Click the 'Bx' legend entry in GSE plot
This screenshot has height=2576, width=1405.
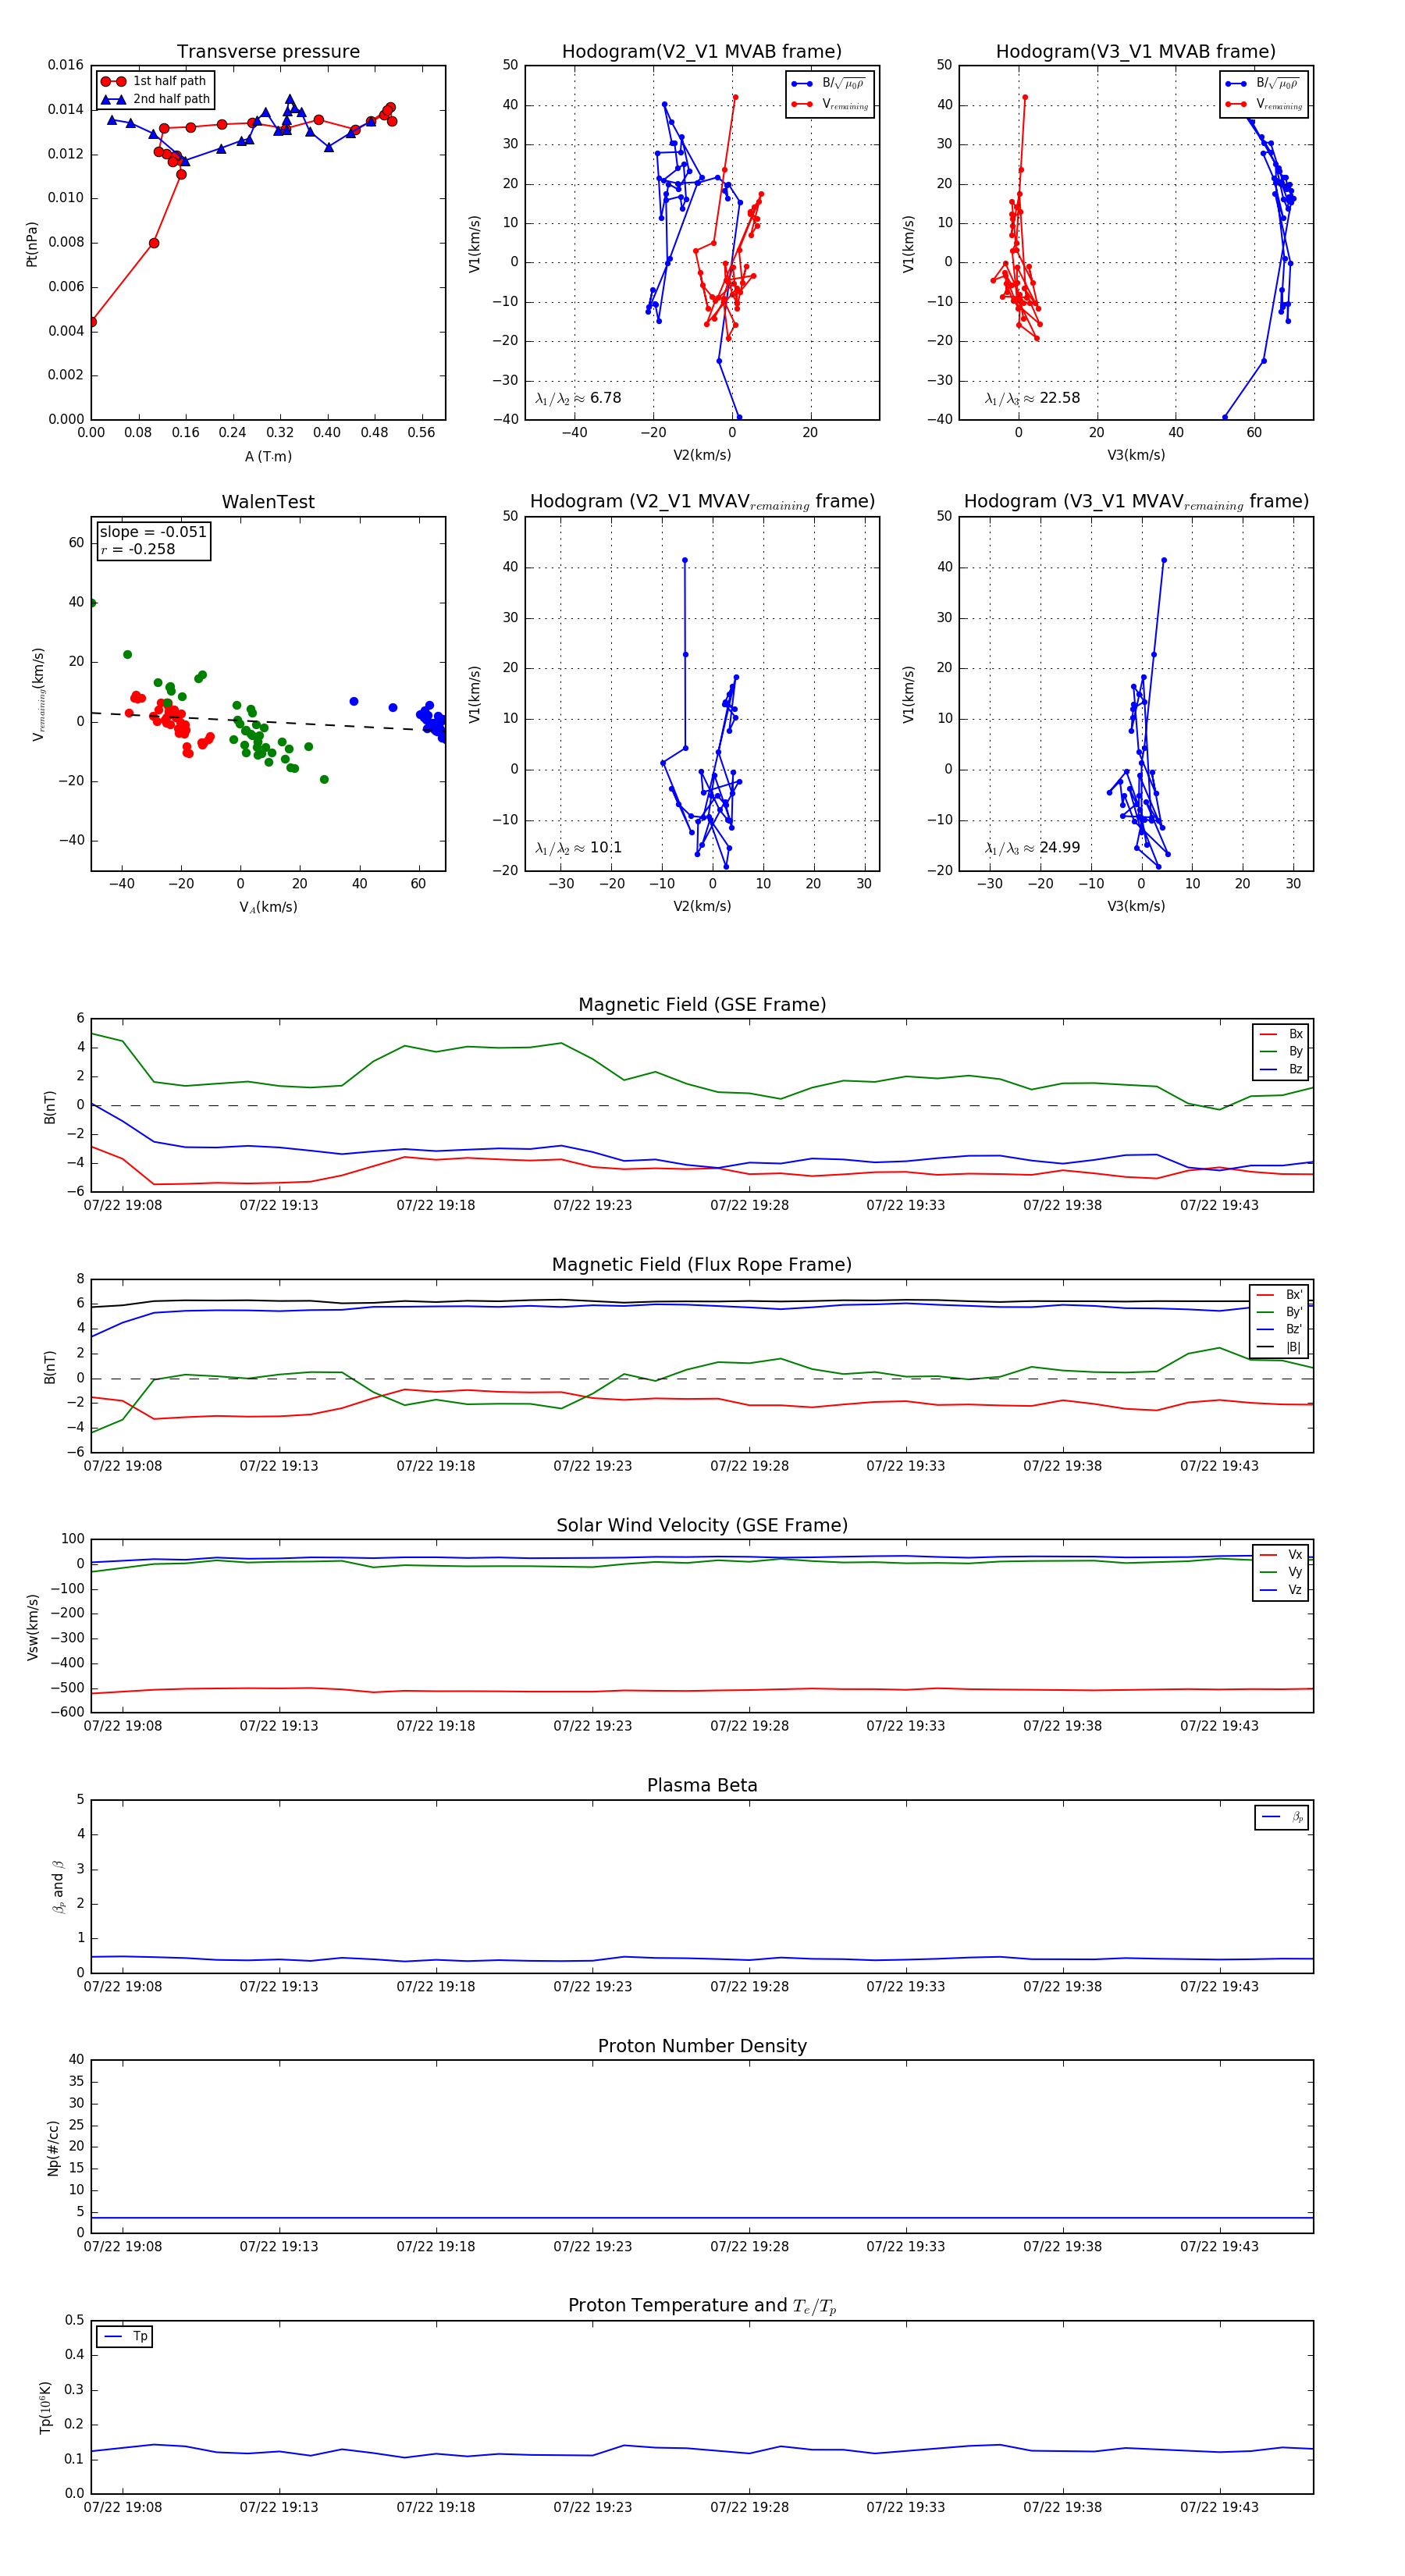[x=1281, y=1034]
